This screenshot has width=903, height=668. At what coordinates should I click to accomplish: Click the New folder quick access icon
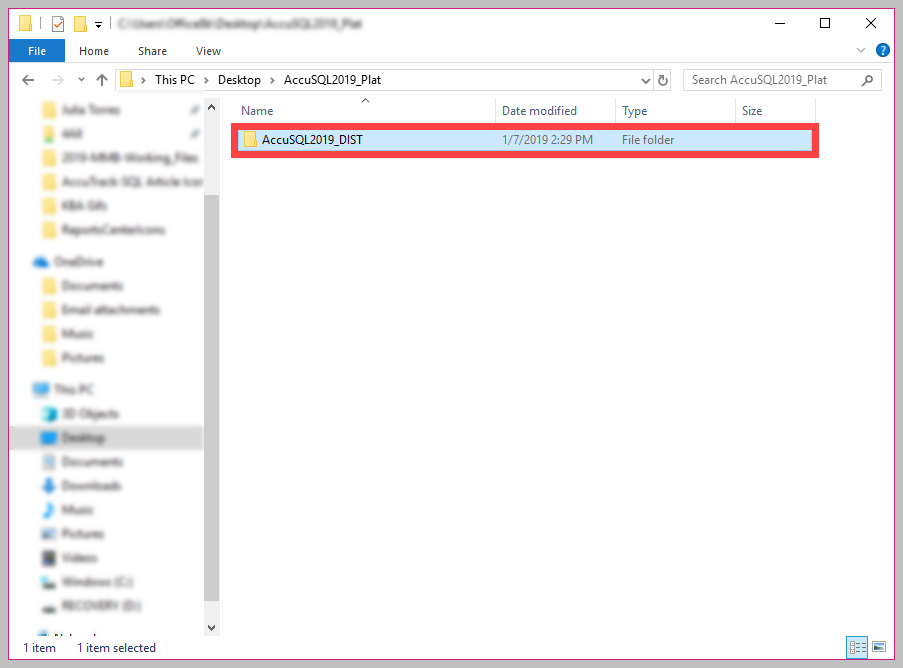coord(81,24)
